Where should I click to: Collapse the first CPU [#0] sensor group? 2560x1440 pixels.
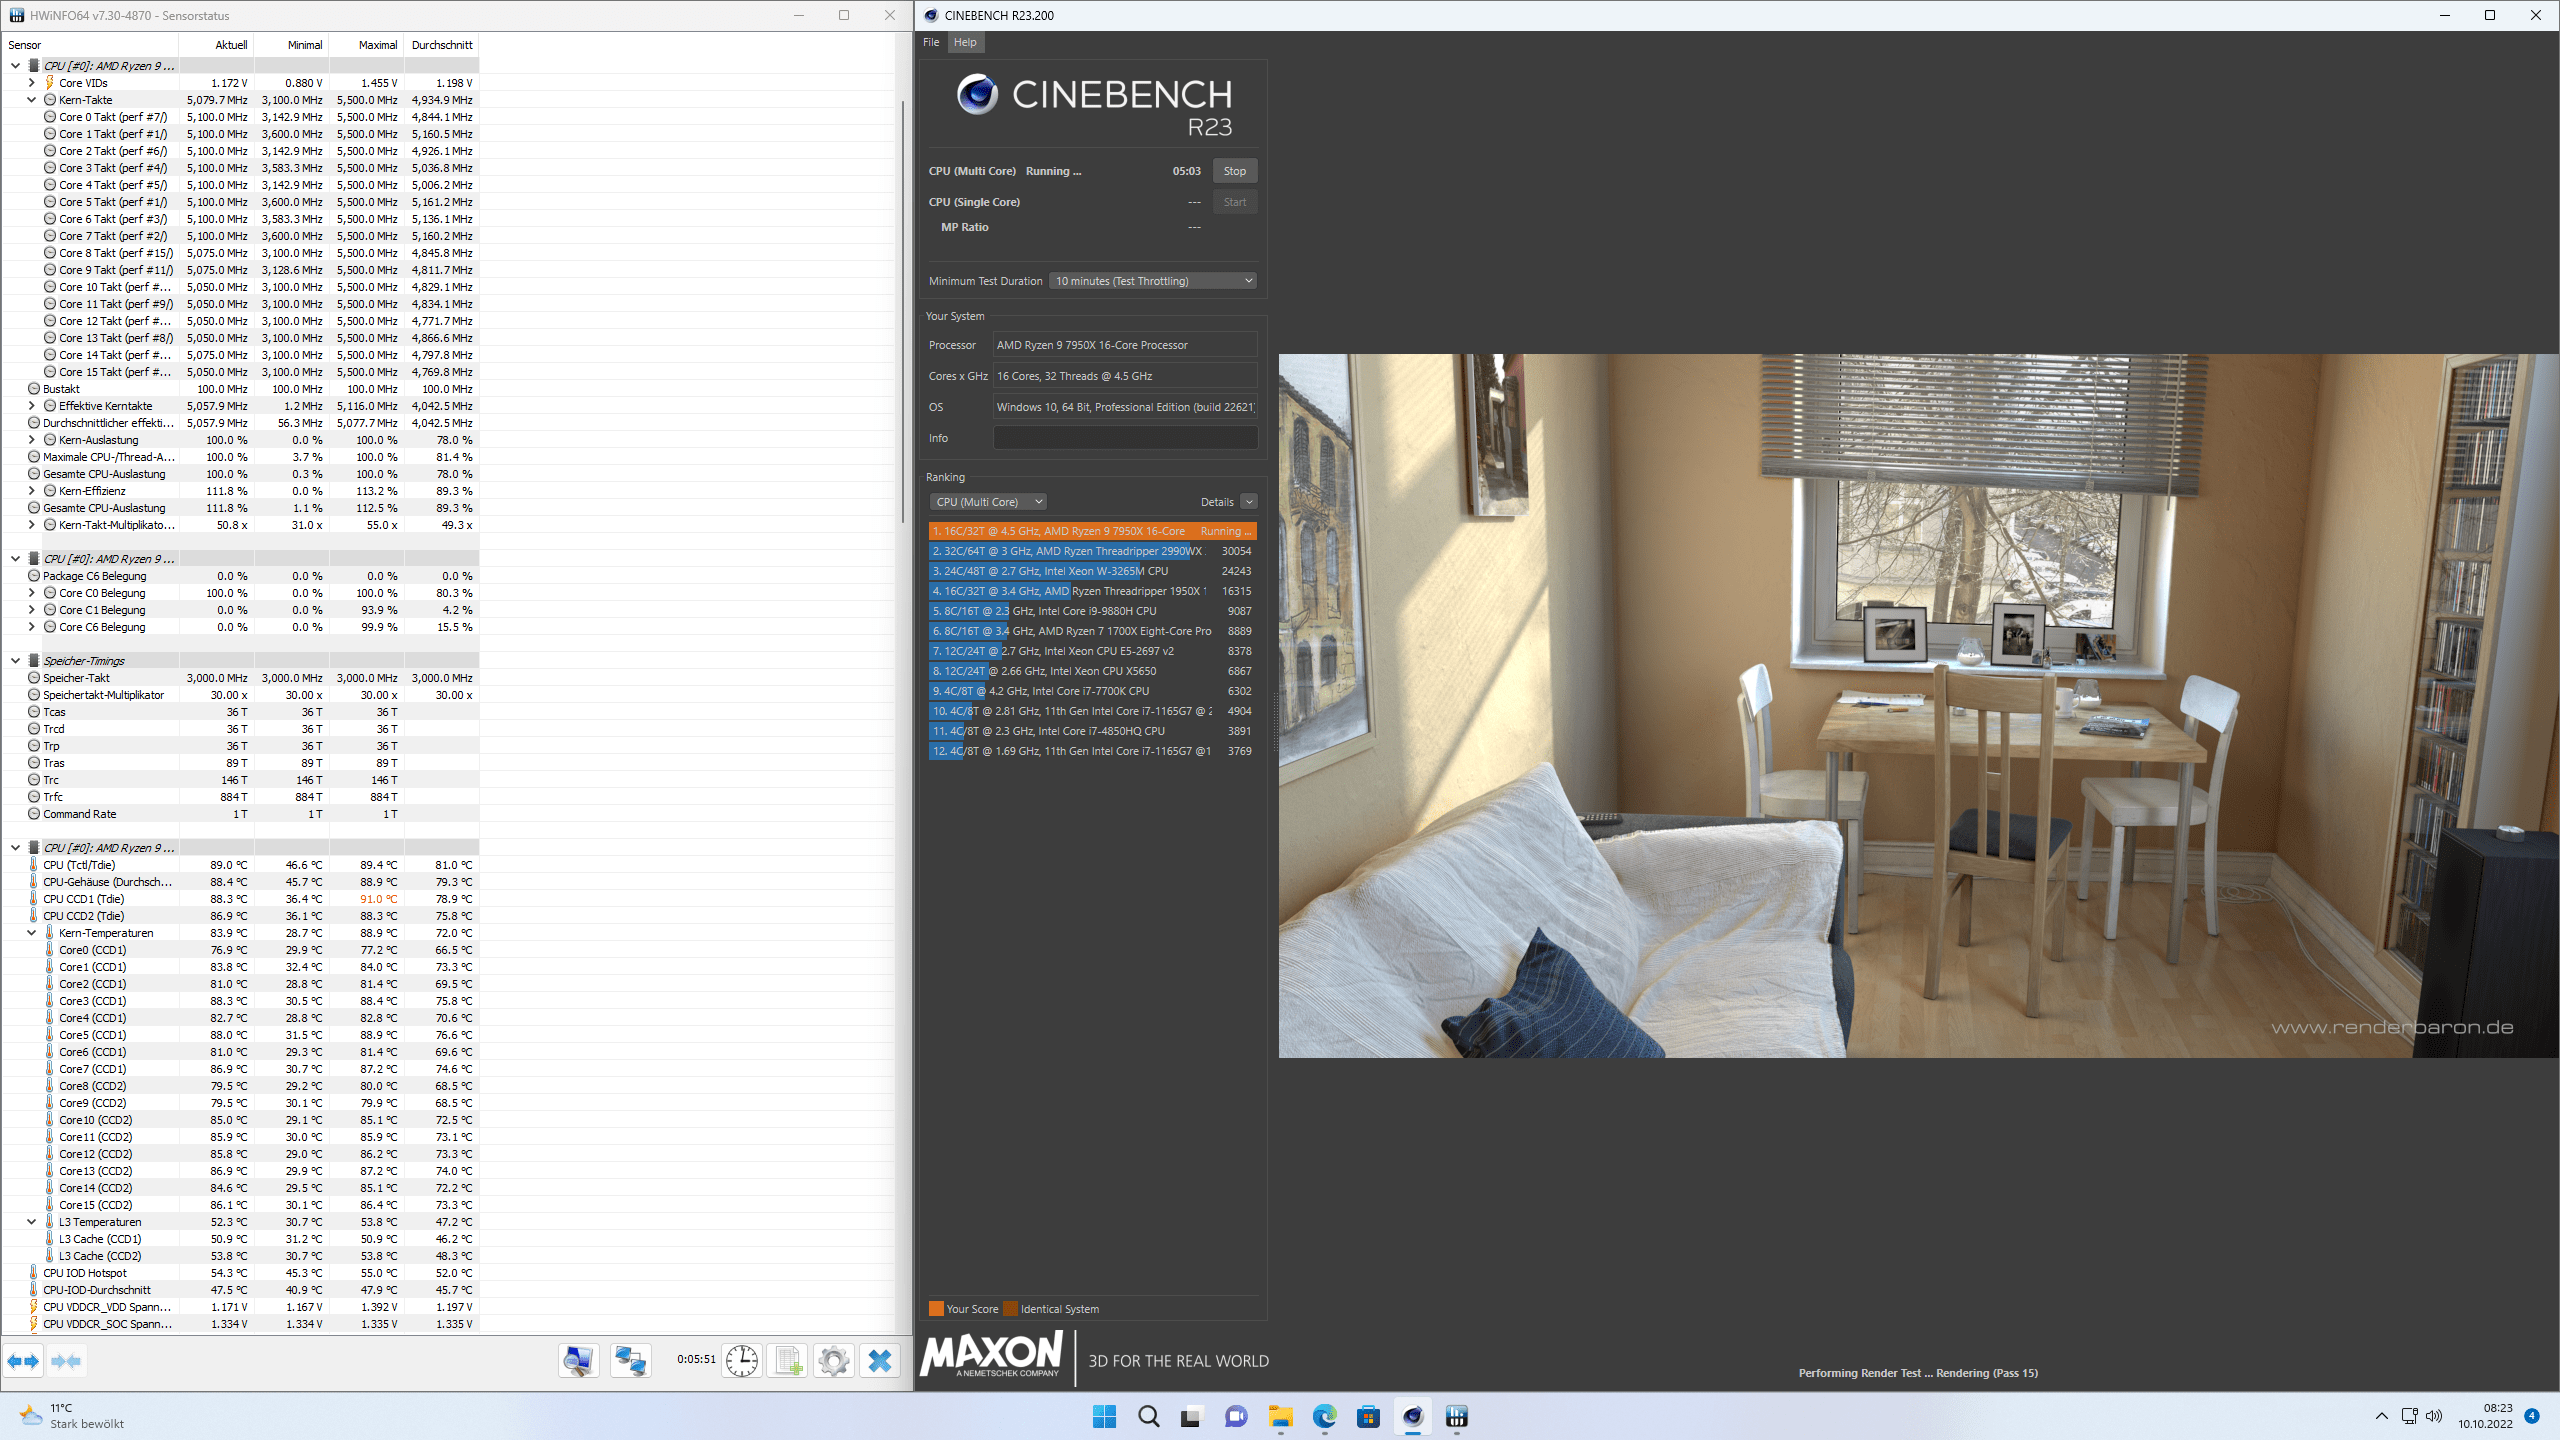[15, 66]
